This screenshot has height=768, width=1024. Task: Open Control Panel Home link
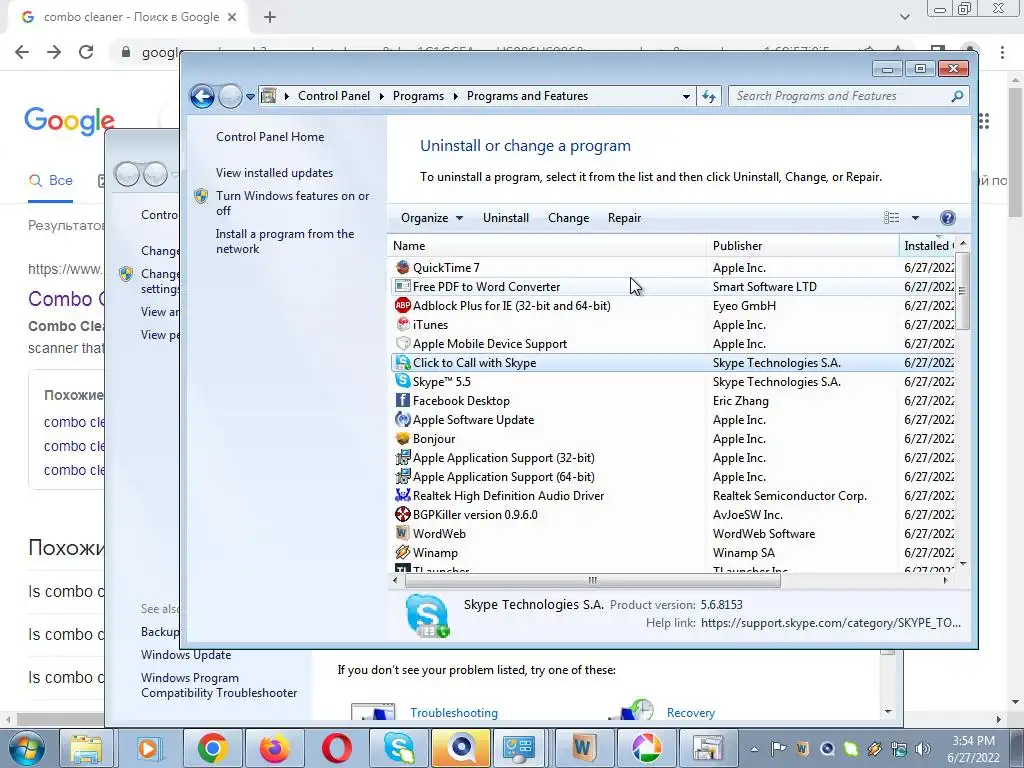pos(270,137)
